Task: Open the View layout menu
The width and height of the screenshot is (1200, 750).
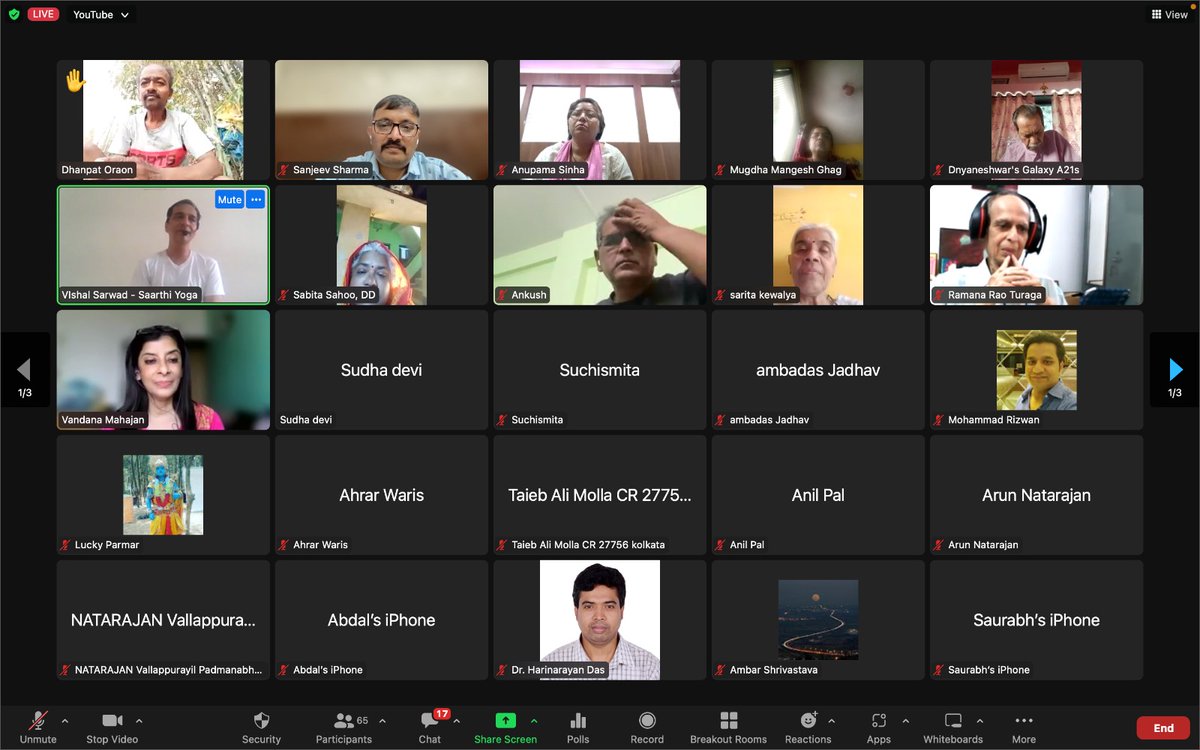Action: pos(1169,15)
